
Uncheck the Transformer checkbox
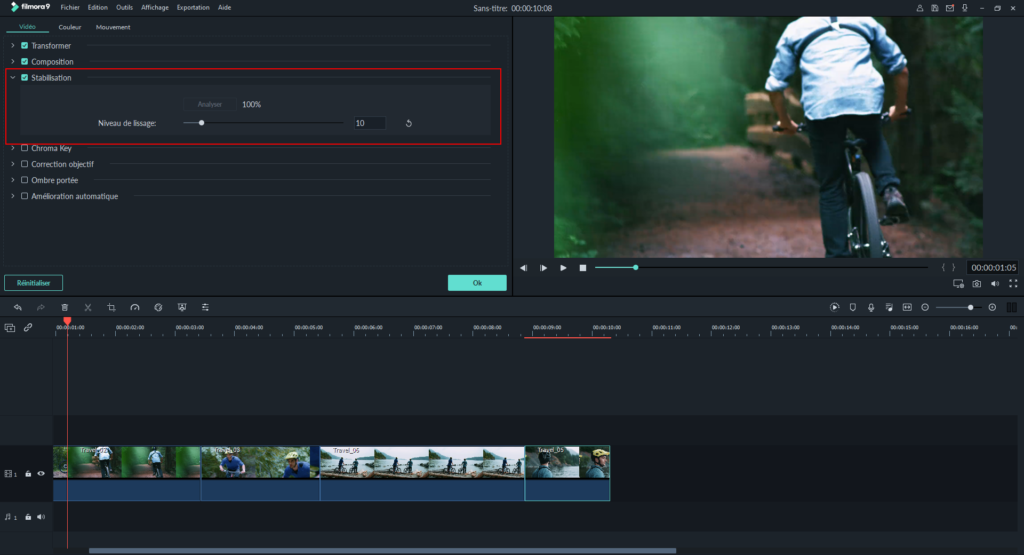24,46
